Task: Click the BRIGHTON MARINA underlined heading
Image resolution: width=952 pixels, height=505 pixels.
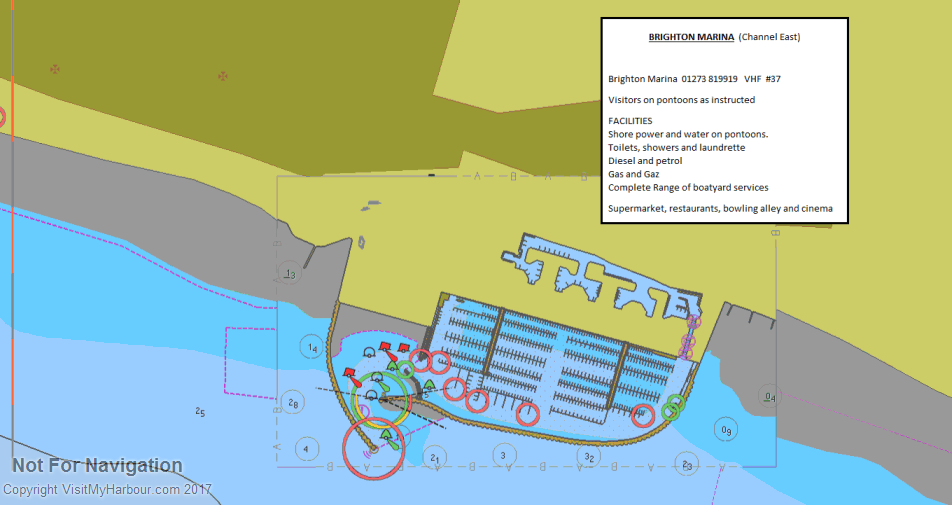Action: (x=691, y=37)
